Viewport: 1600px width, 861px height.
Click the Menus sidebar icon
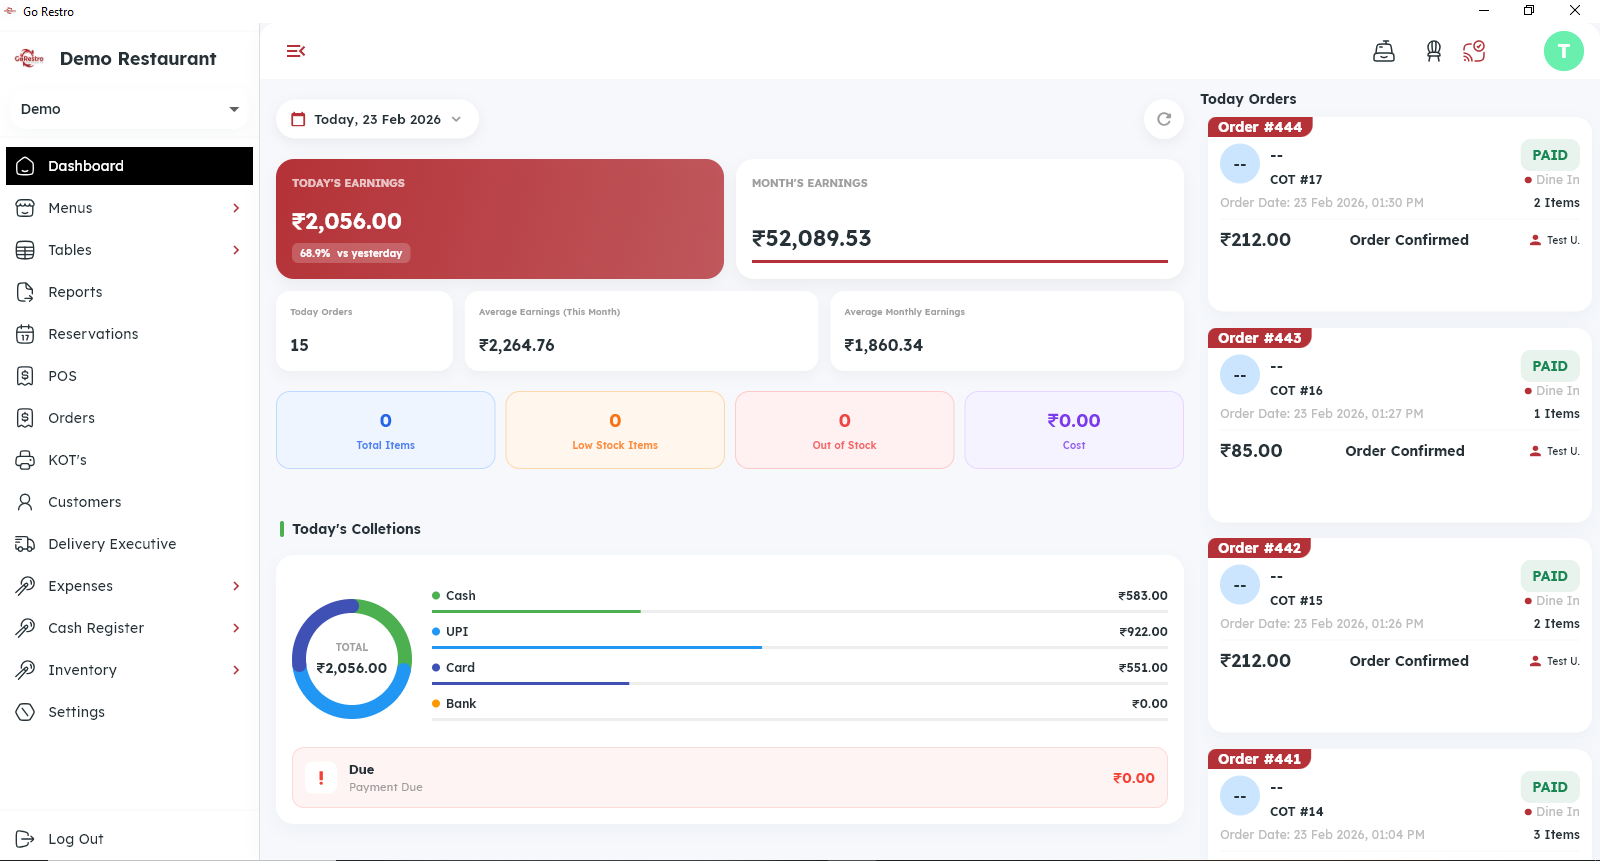click(26, 208)
